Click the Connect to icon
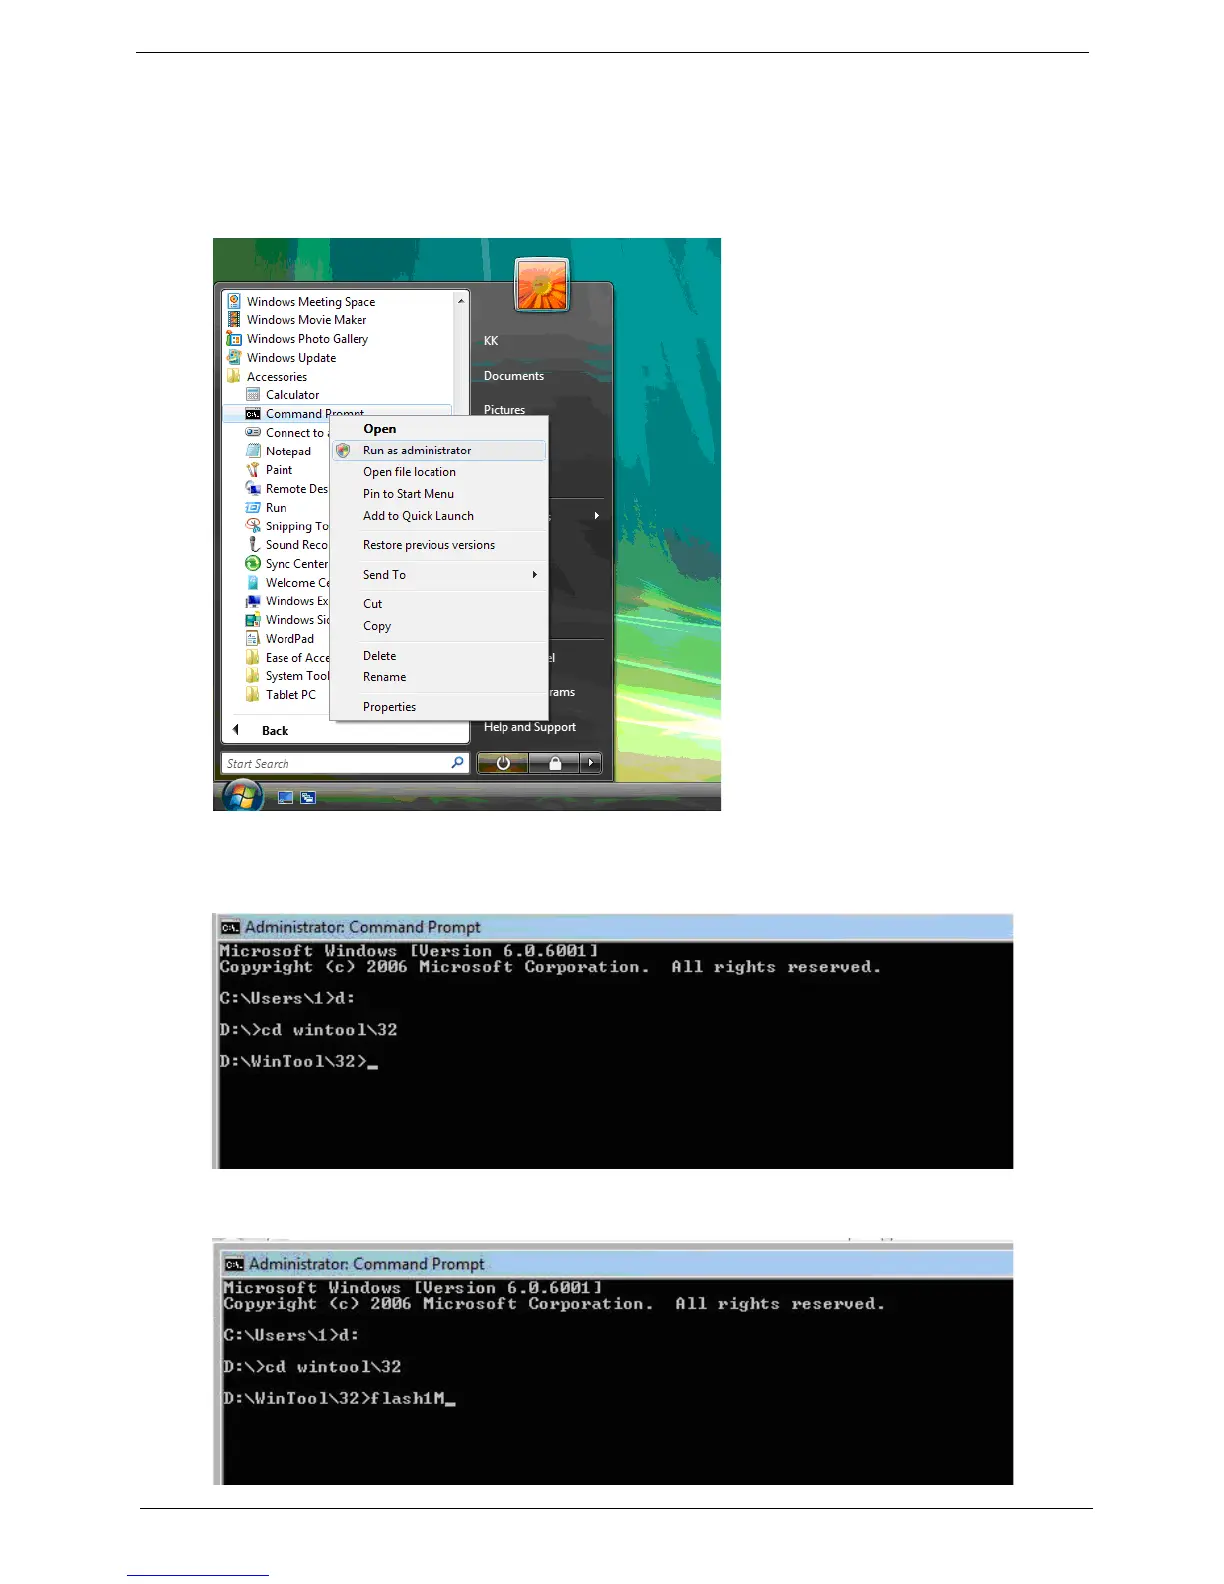The image size is (1224, 1584). tap(253, 433)
